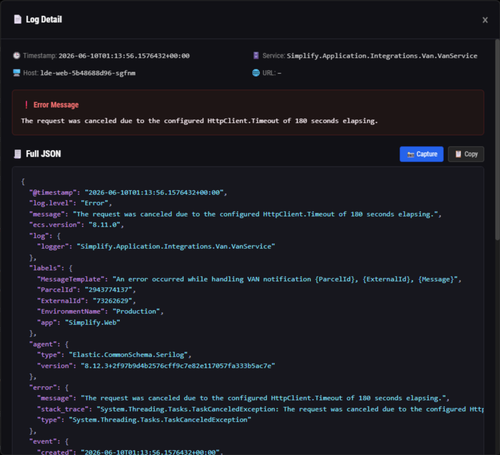
Task: Click the "log.level": "Error" line
Action: tap(70, 203)
